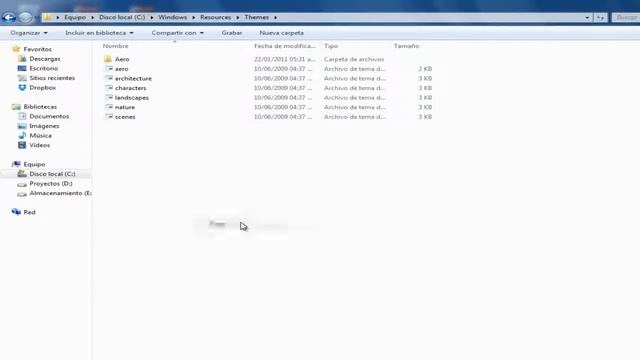Click Carpeta de archivos type cell
Viewport: 640px width, 360px height.
point(354,59)
